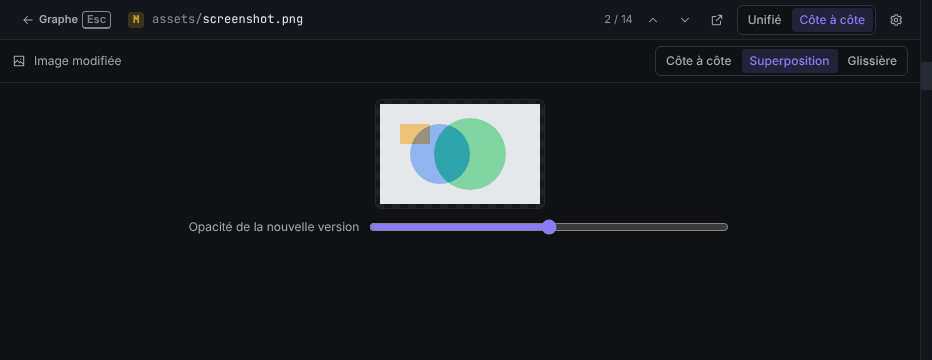This screenshot has height=360, width=932.
Task: Click the vertical scrollbar at right edge
Action: (x=926, y=75)
